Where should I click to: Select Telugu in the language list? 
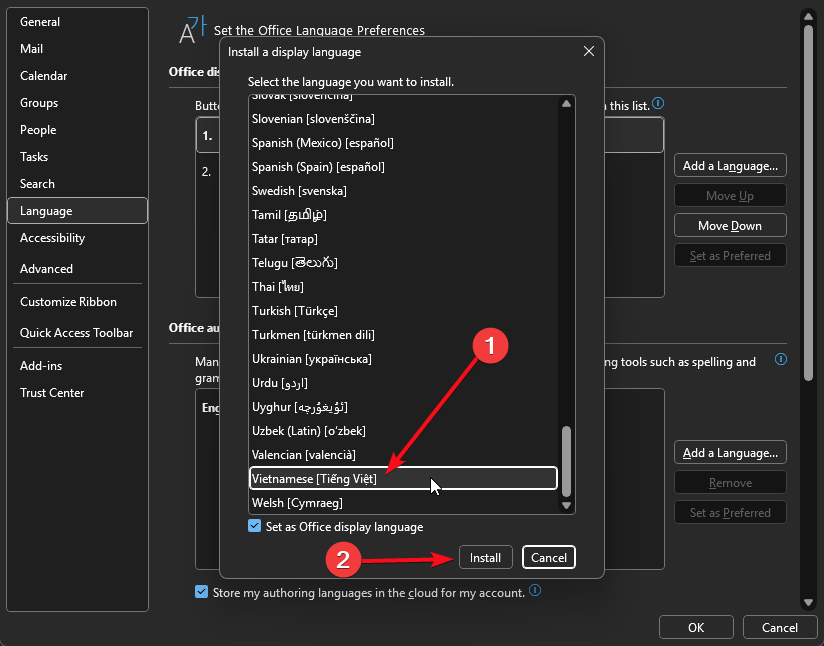coord(403,262)
